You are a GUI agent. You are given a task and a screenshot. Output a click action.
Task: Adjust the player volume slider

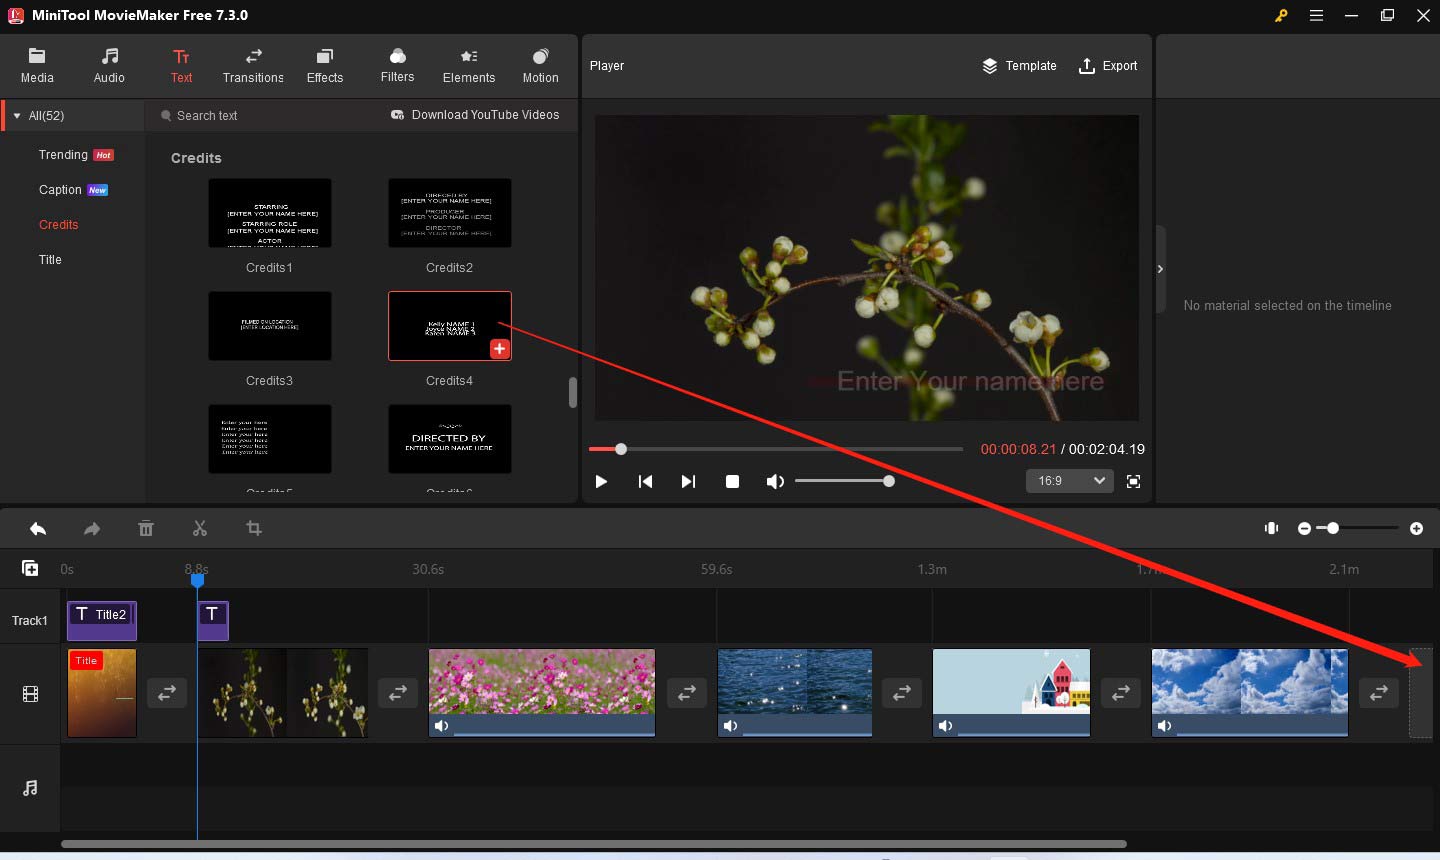(845, 481)
